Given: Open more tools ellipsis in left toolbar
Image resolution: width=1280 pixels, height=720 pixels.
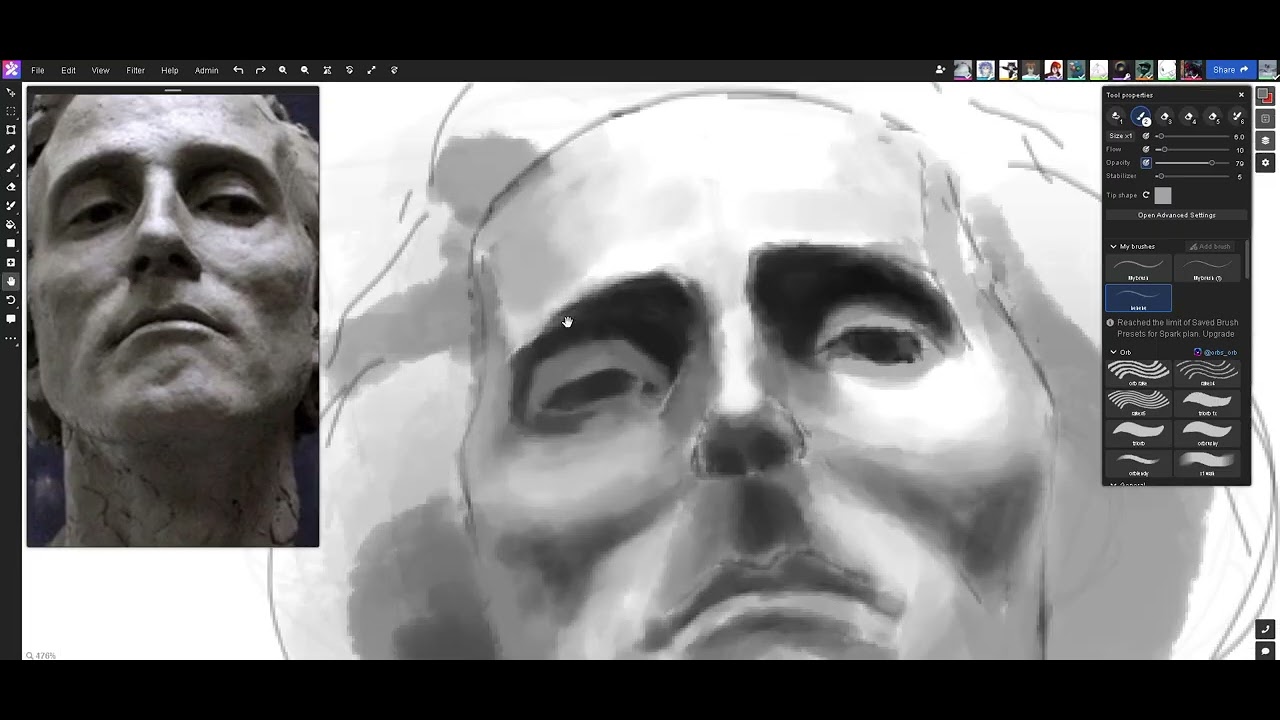Looking at the screenshot, I should pyautogui.click(x=11, y=339).
